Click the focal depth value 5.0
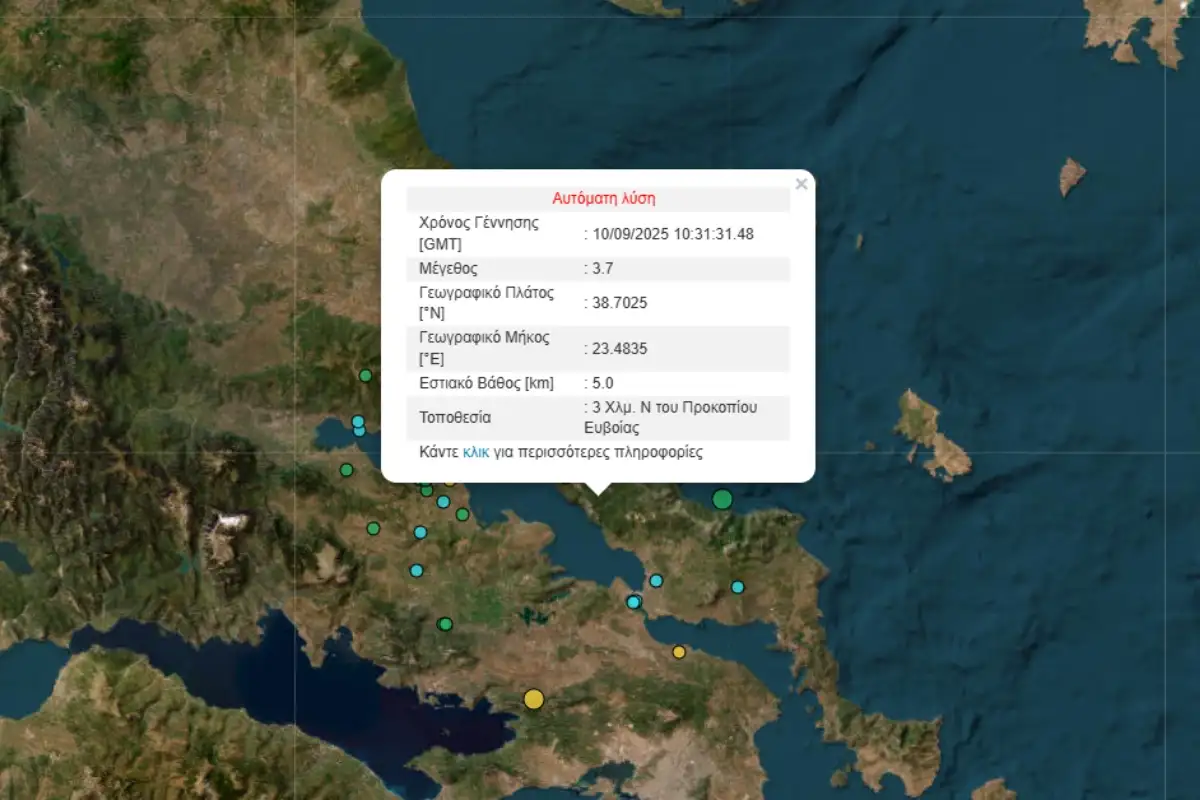This screenshot has height=800, width=1200. coord(603,383)
